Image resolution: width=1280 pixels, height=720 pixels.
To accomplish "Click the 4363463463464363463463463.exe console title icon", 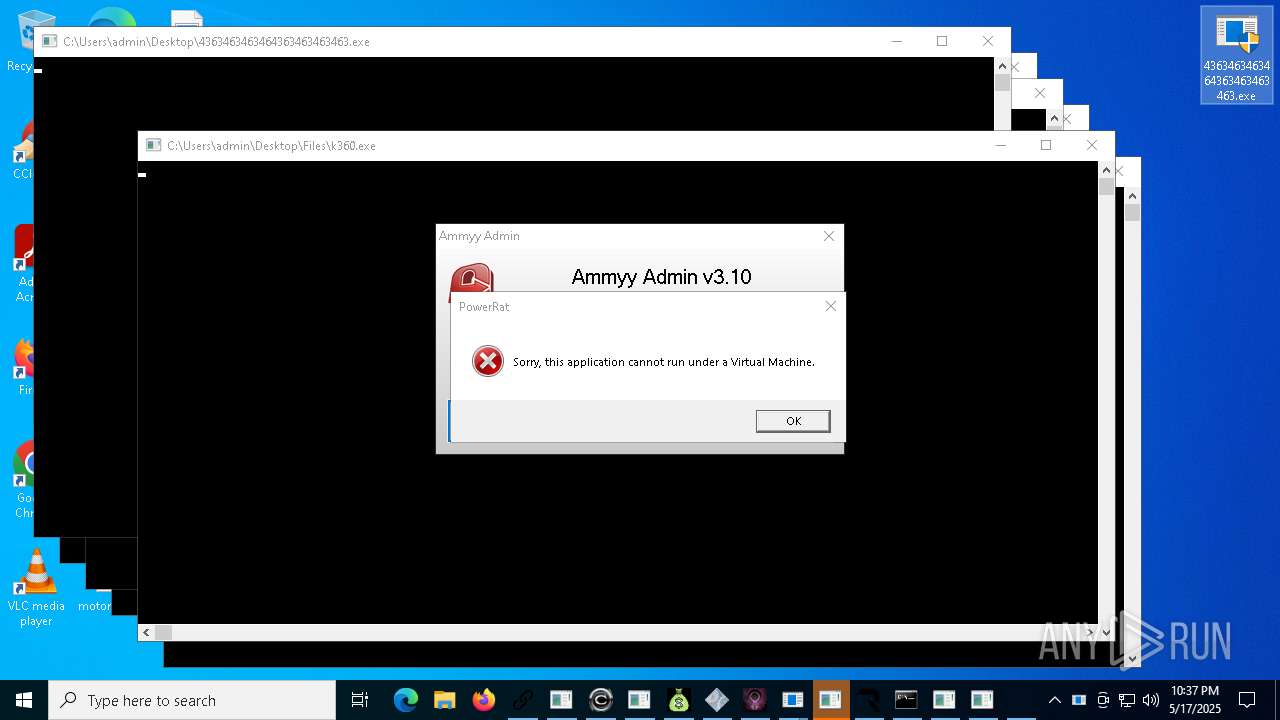I will click(x=49, y=42).
